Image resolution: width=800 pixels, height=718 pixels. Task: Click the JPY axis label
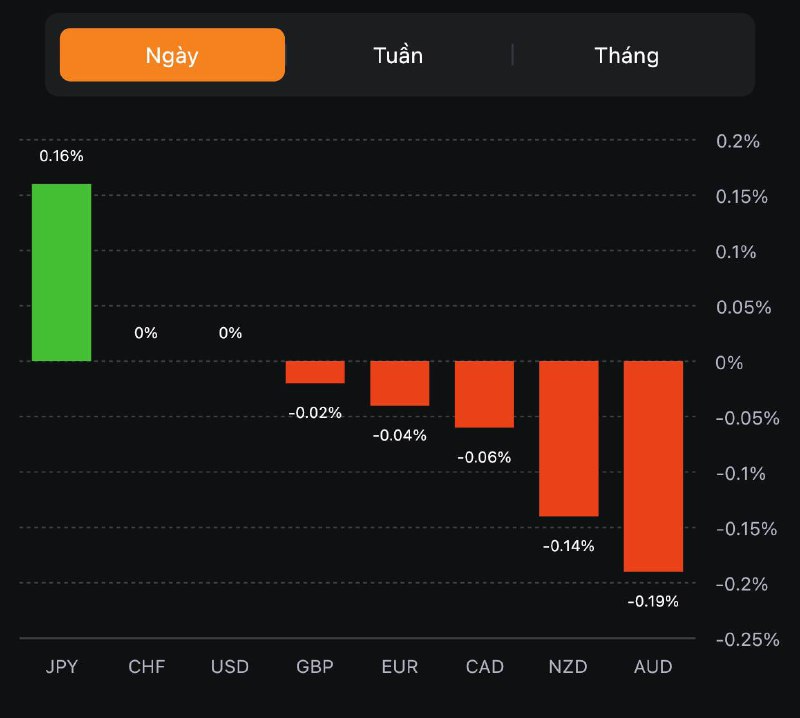[x=61, y=667]
